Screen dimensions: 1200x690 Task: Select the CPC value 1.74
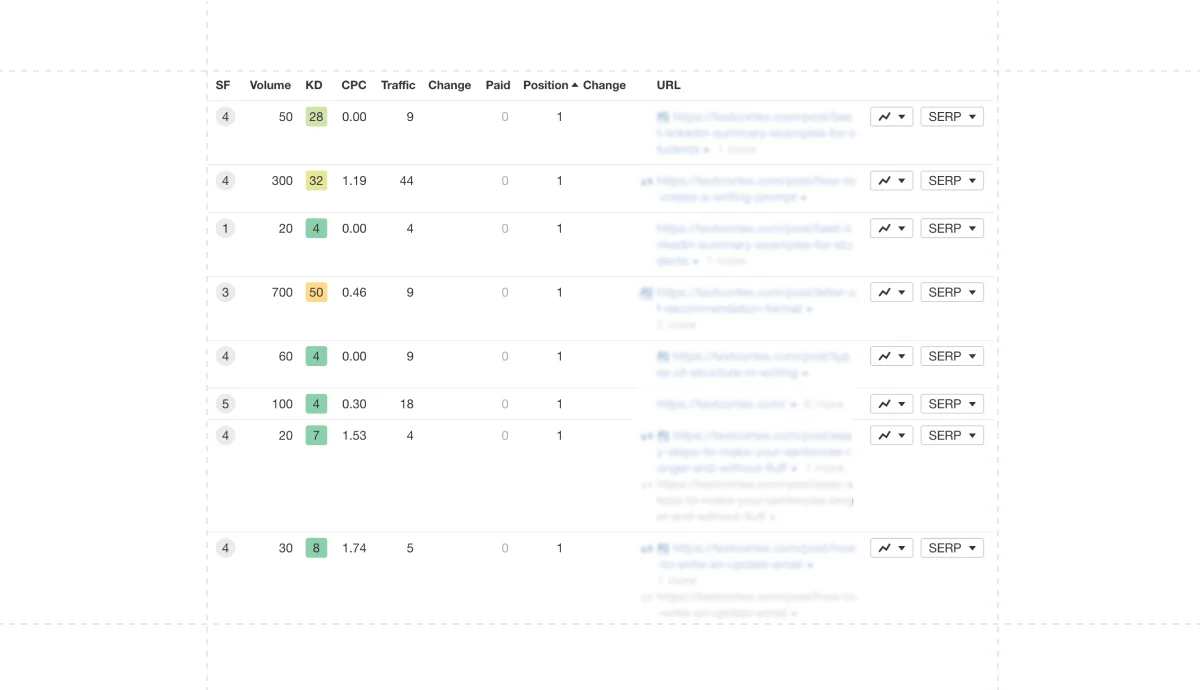tap(354, 548)
